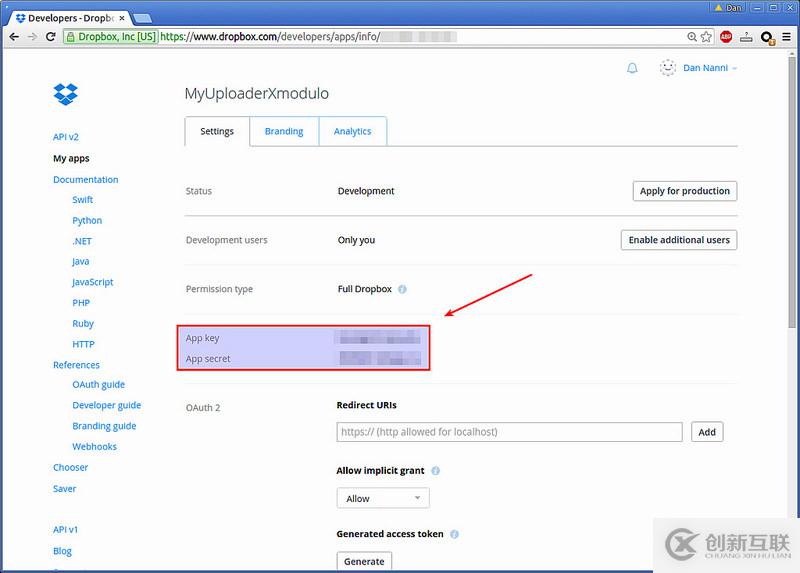
Task: Open the Adblock Plus extension icon
Action: point(726,37)
